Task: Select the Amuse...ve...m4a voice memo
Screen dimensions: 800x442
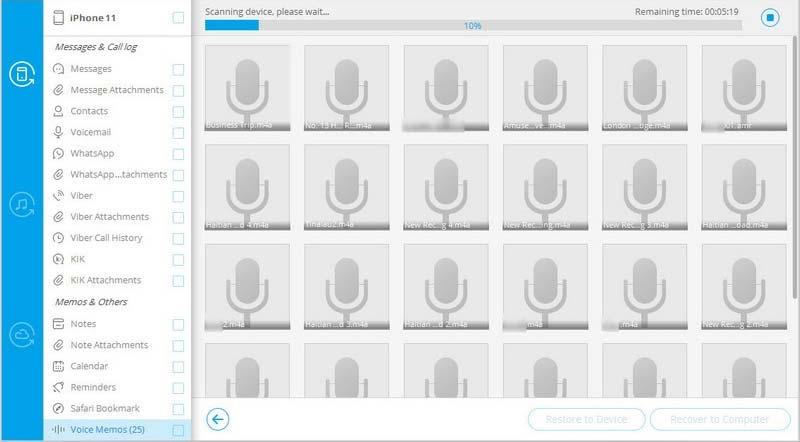Action: (x=545, y=88)
